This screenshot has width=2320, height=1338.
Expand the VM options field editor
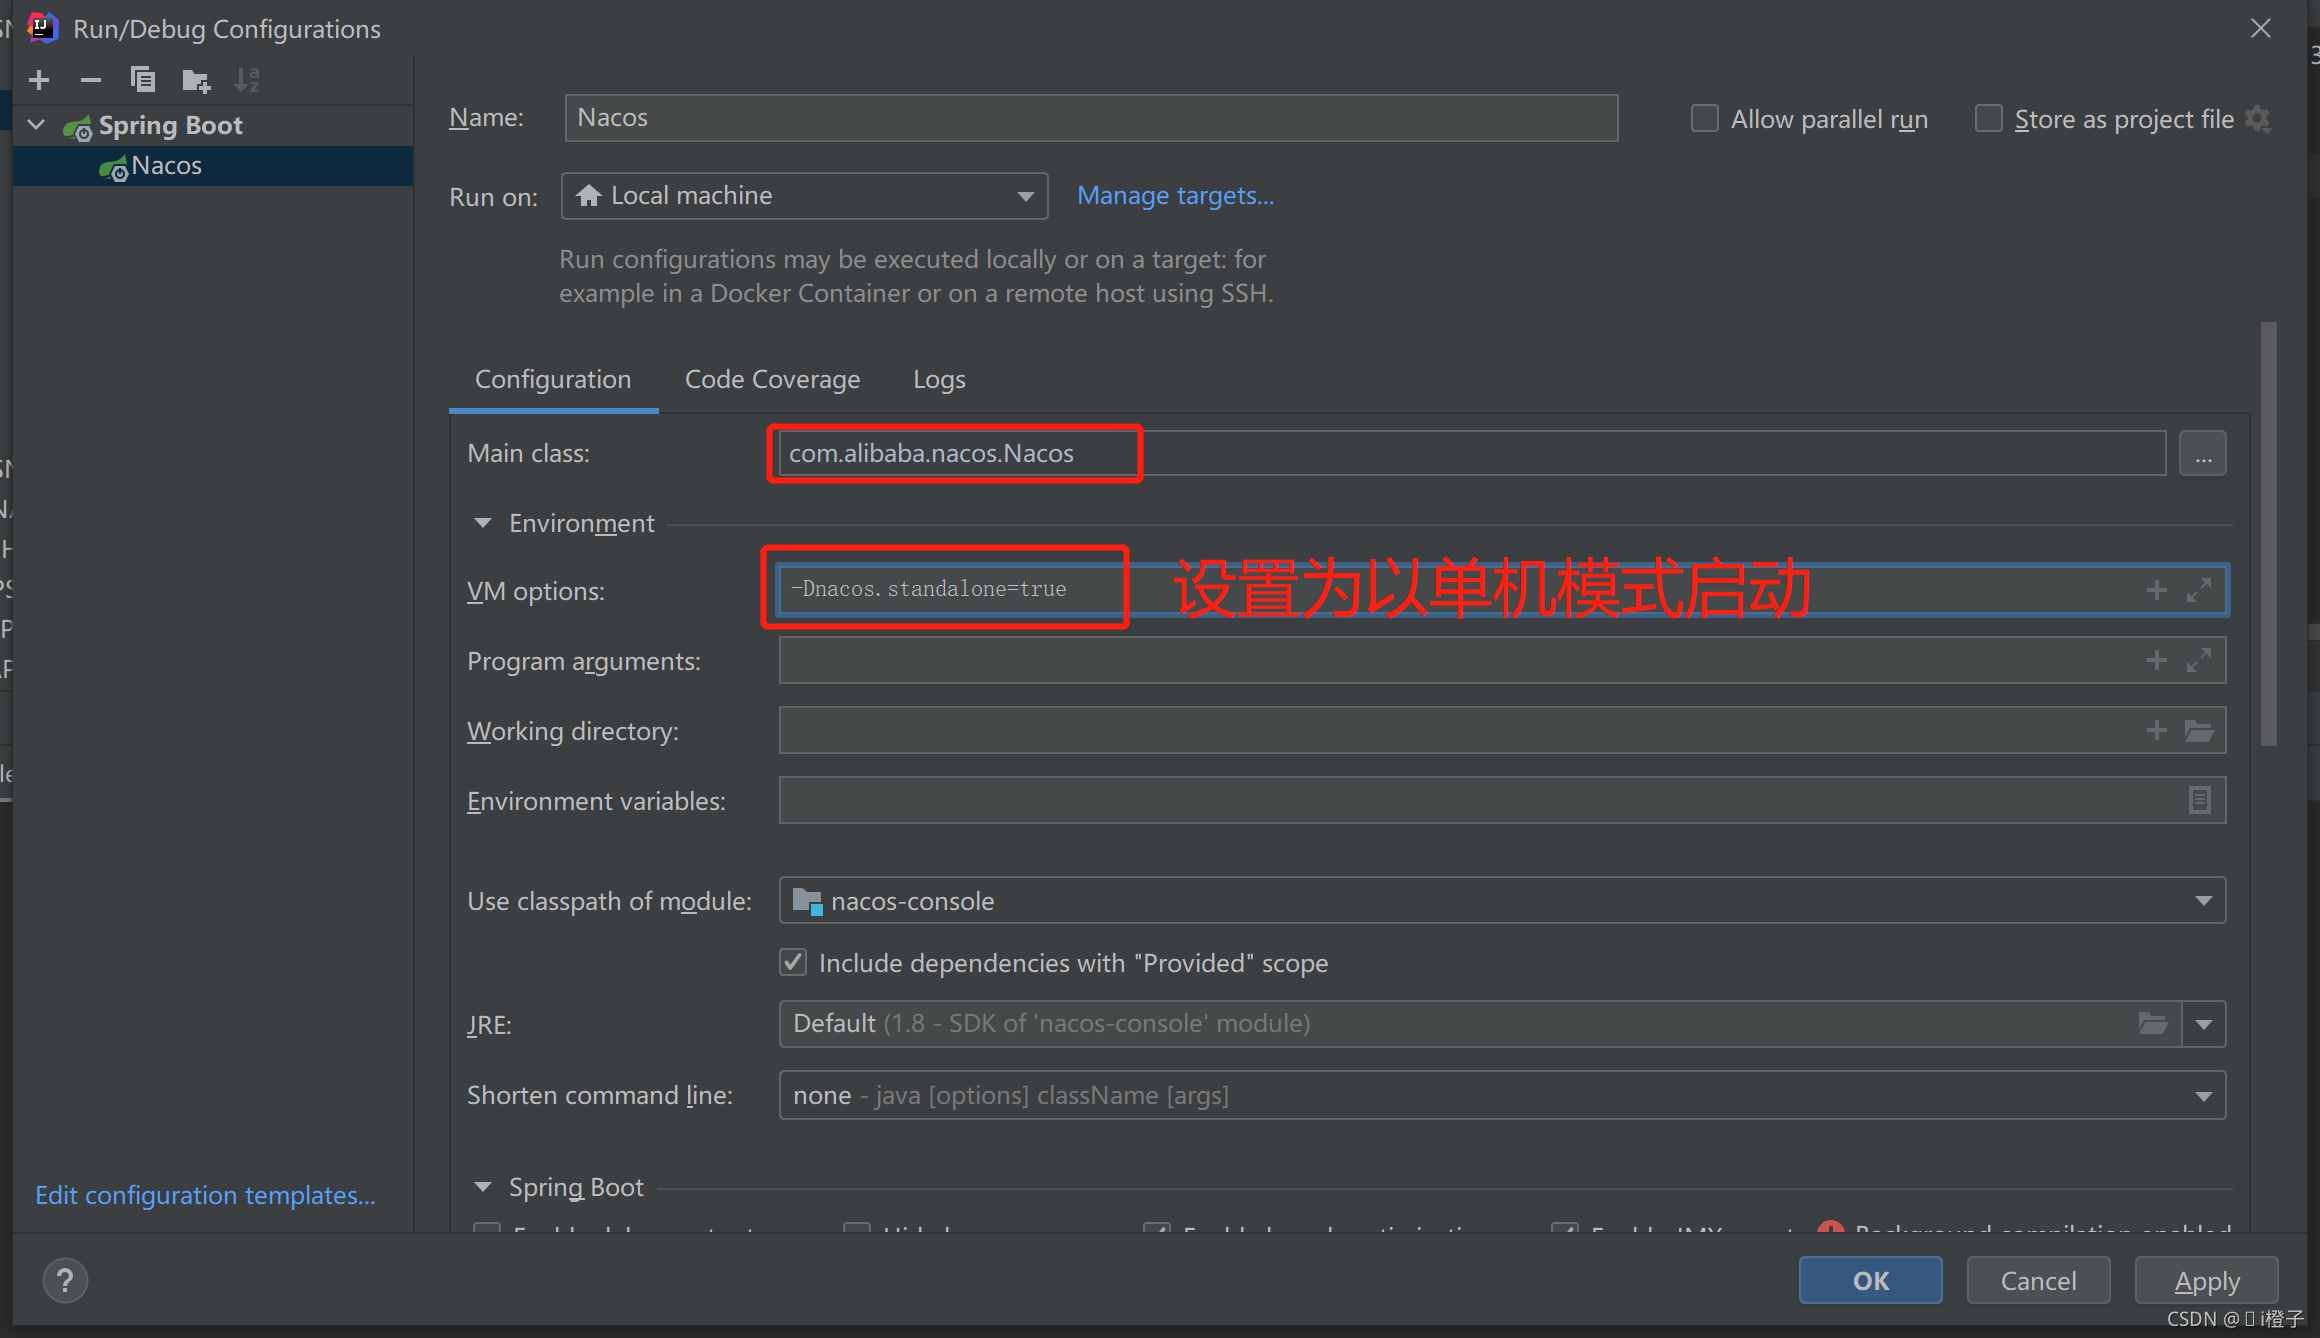click(2198, 590)
